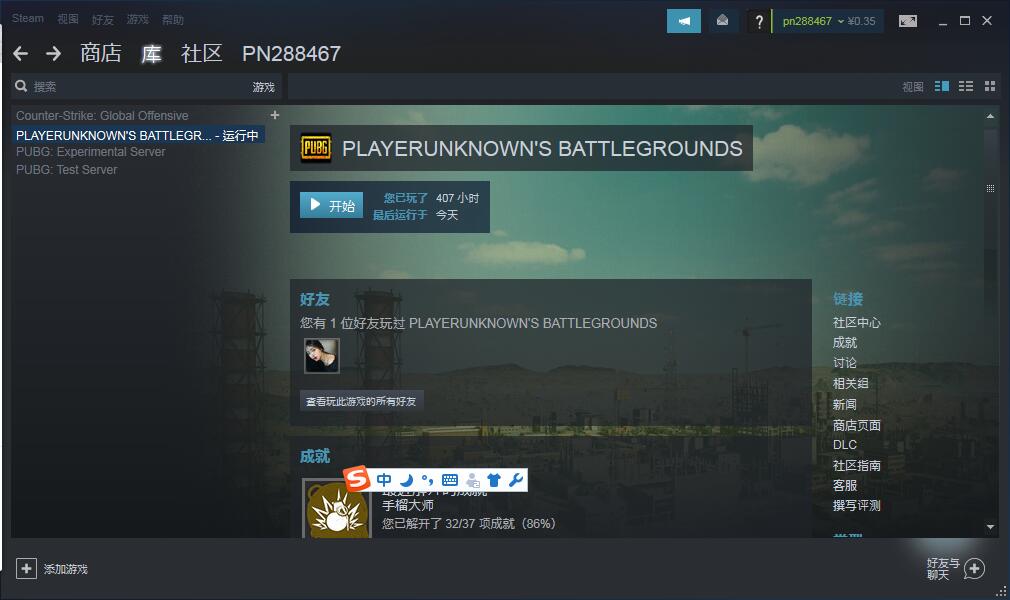Click the 好友 section heading
This screenshot has width=1010, height=600.
click(x=314, y=299)
